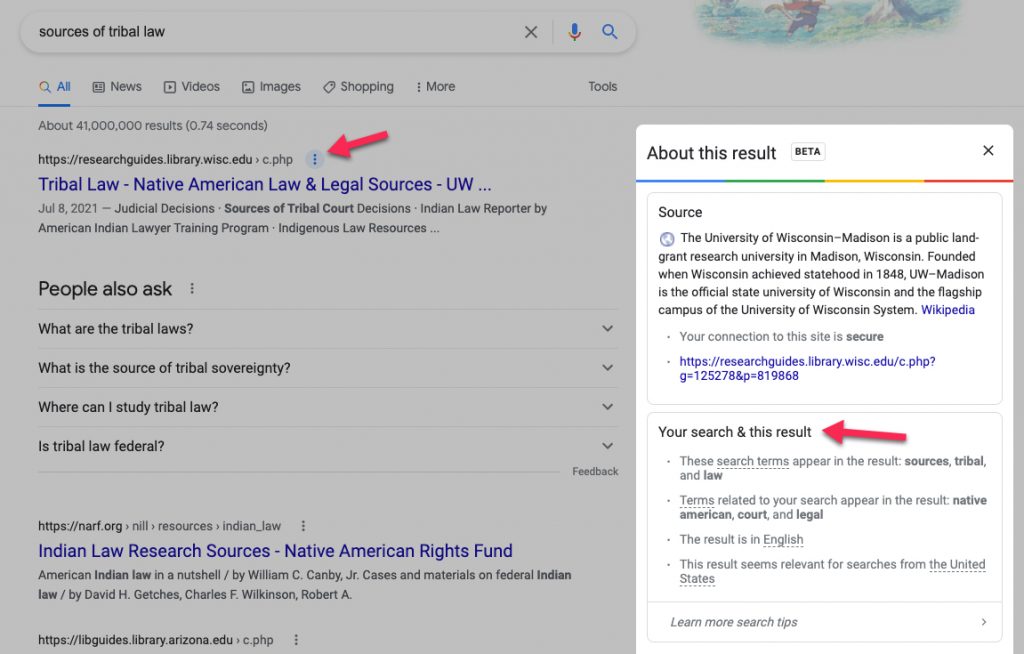This screenshot has width=1024, height=654.
Task: Click the 'People also ask' heading
Action: pyautogui.click(x=105, y=289)
